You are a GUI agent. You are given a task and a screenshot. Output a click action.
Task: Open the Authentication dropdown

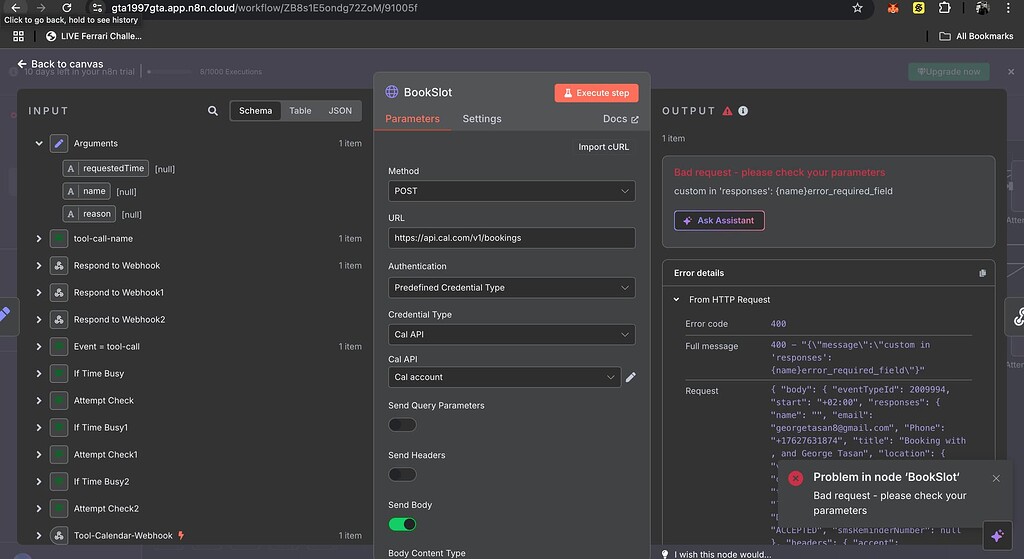point(511,287)
